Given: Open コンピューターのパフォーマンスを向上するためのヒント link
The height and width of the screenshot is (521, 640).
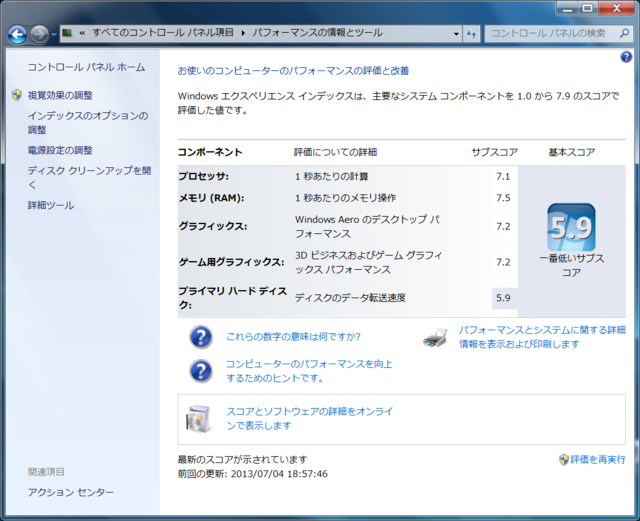Looking at the screenshot, I should [309, 371].
